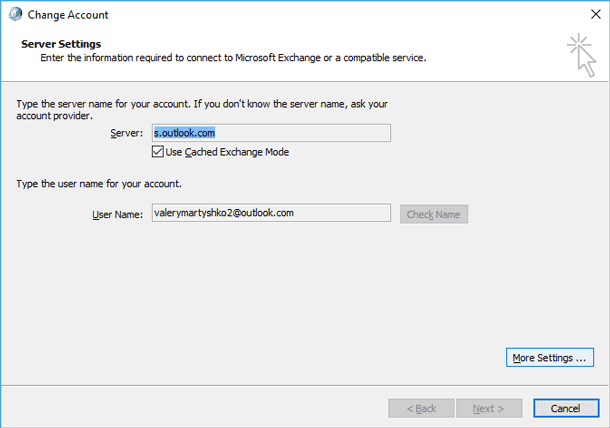Screen dimensions: 610x428
Task: Click the Outlook globe icon in title bar
Action: pos(15,14)
